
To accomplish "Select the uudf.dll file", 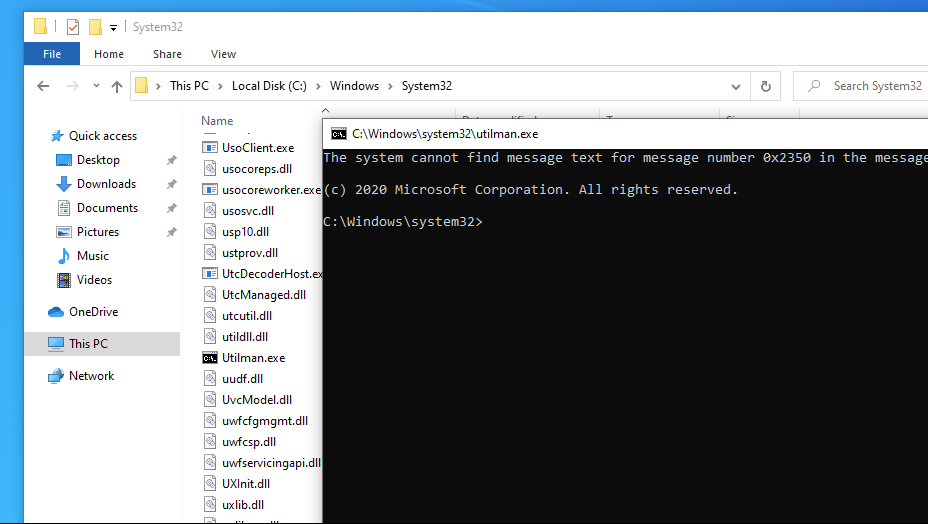I will point(242,379).
